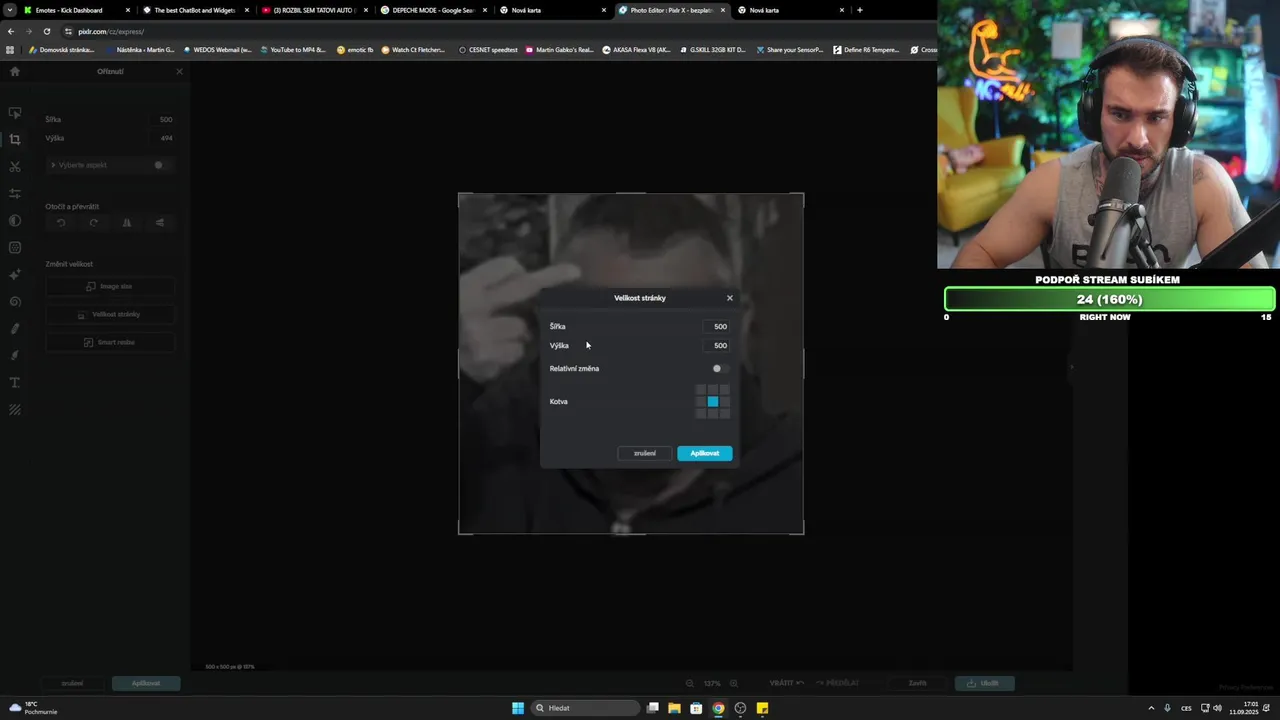This screenshot has height=720, width=1280.
Task: Click the Uložit save button
Action: pyautogui.click(x=985, y=683)
